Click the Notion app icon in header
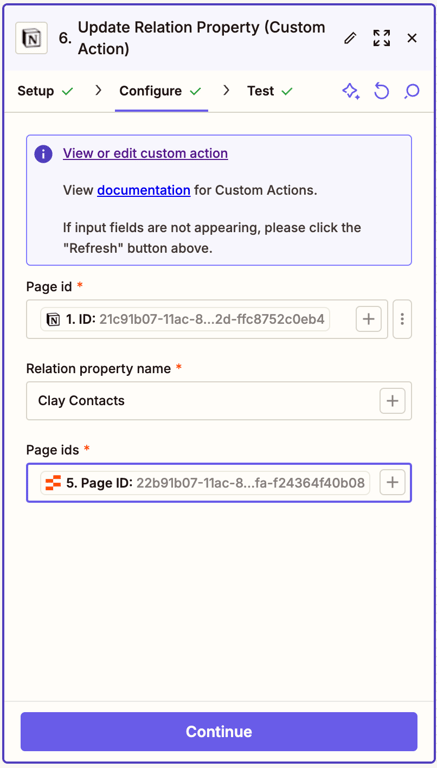This screenshot has width=437, height=768. pyautogui.click(x=31, y=38)
